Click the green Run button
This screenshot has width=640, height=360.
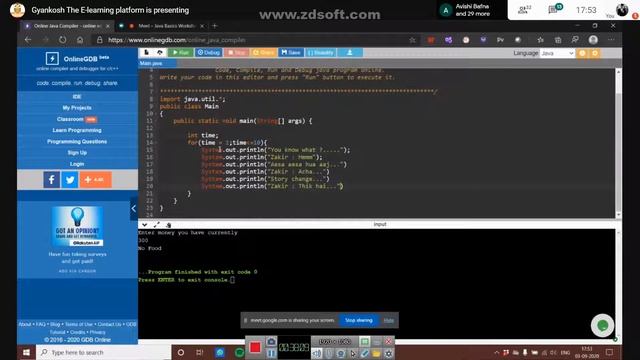pyautogui.click(x=181, y=53)
